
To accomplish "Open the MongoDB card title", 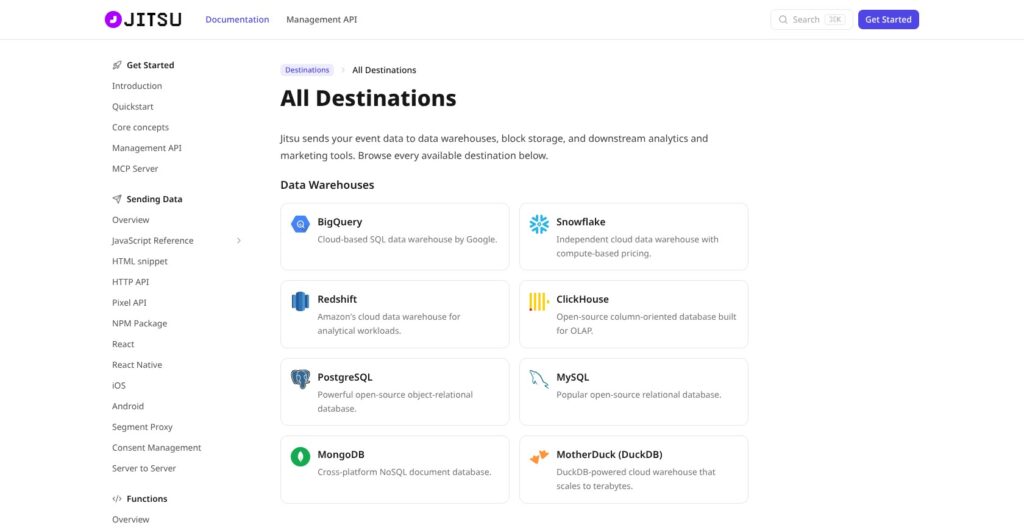I will (x=341, y=454).
